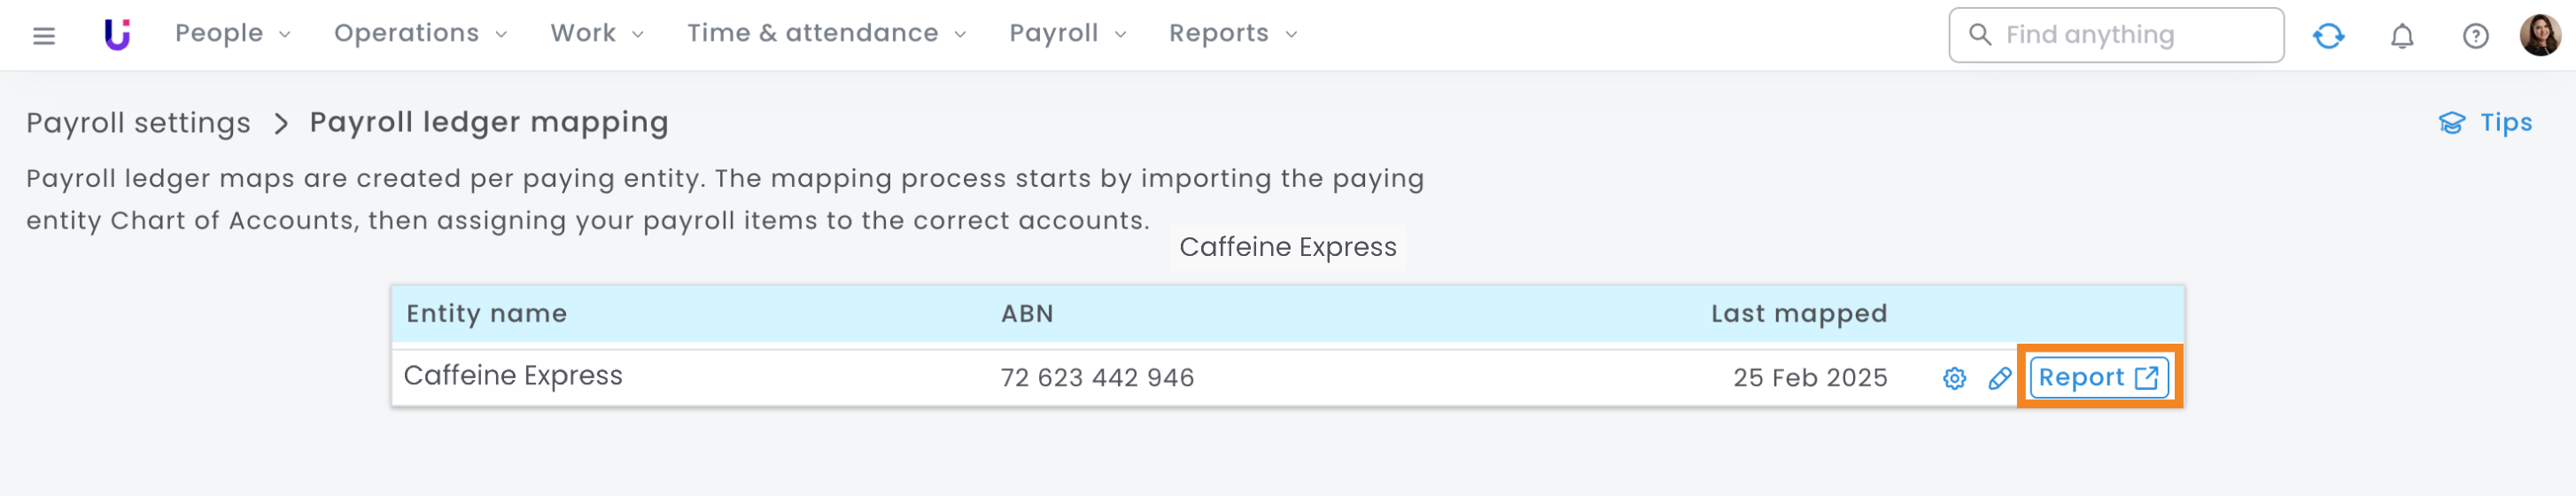Screen dimensions: 2576x496
Task: Open the Reports menu
Action: 1232,34
